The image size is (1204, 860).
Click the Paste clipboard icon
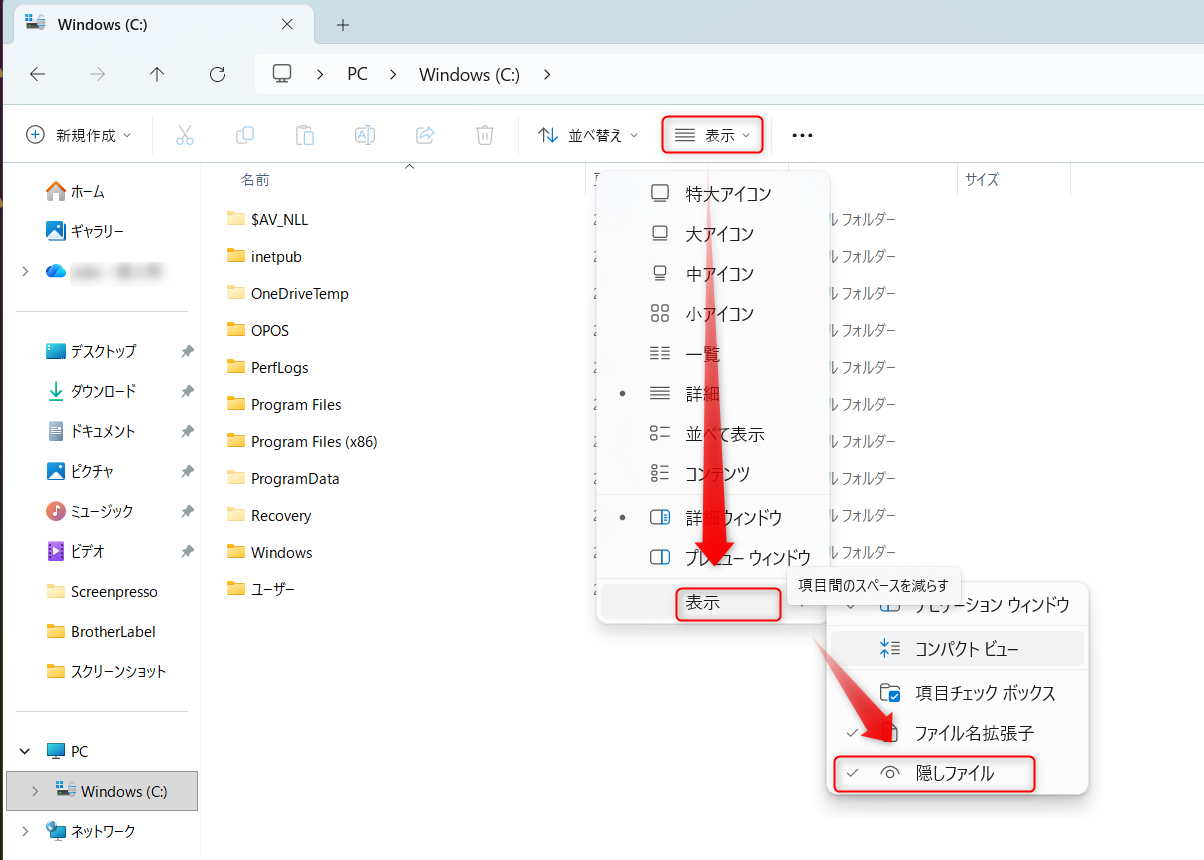305,135
